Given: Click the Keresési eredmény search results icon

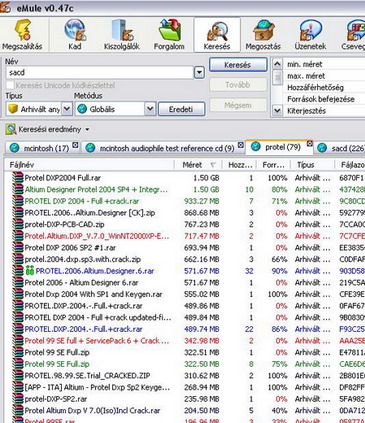Looking at the screenshot, I should coord(11,129).
